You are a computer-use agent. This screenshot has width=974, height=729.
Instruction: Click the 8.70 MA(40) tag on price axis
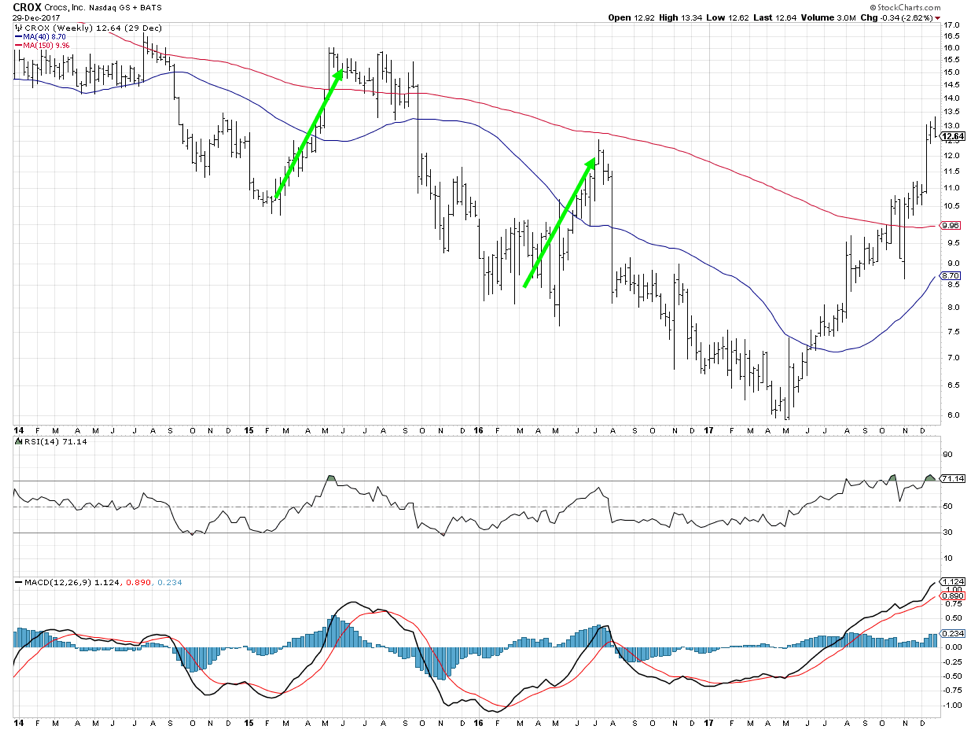click(950, 276)
